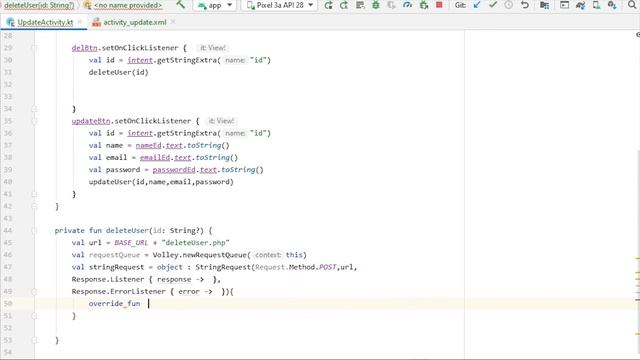
Task: Click the Git label in toolbar
Action: pyautogui.click(x=460, y=5)
